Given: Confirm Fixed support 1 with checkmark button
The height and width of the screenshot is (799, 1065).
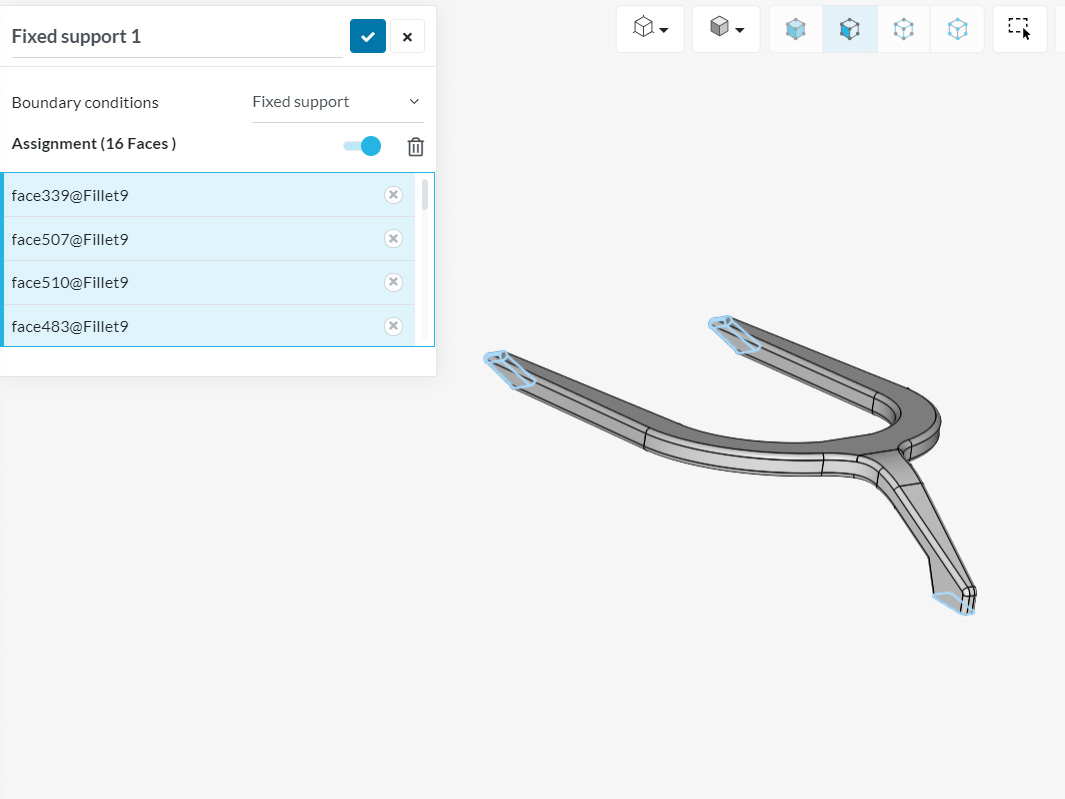Looking at the screenshot, I should [367, 36].
